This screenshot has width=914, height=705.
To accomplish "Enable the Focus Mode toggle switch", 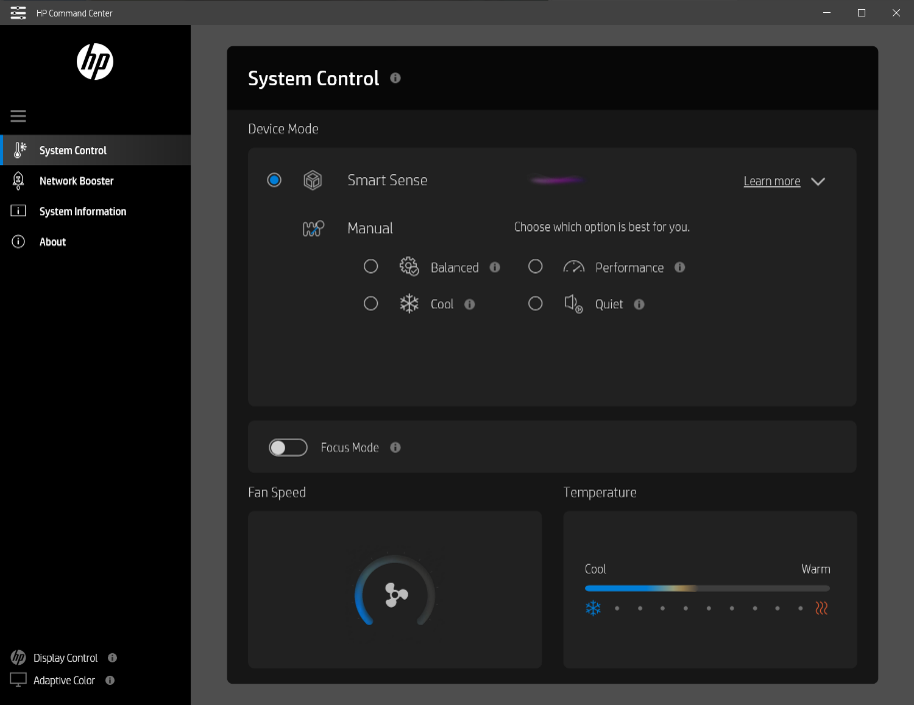I will [x=288, y=447].
